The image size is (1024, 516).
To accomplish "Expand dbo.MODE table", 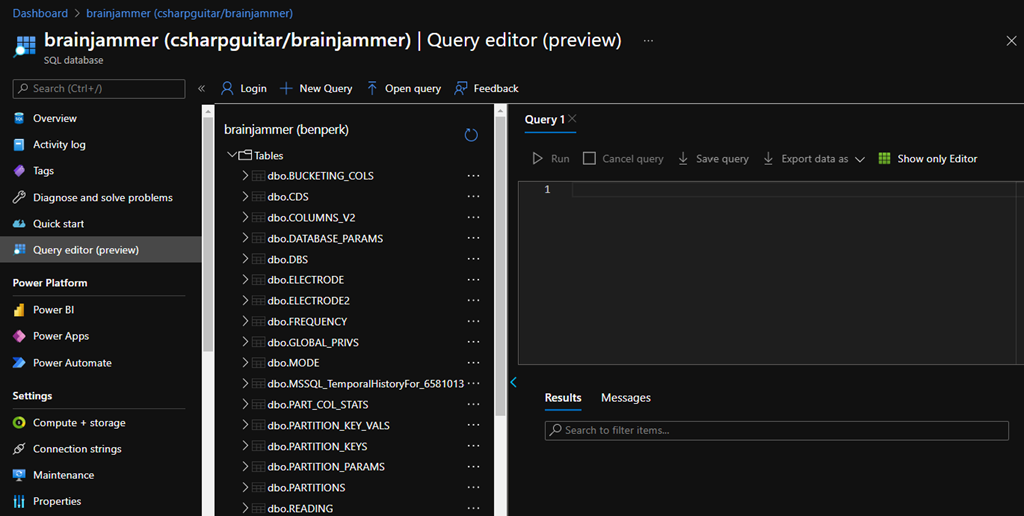I will tap(246, 363).
